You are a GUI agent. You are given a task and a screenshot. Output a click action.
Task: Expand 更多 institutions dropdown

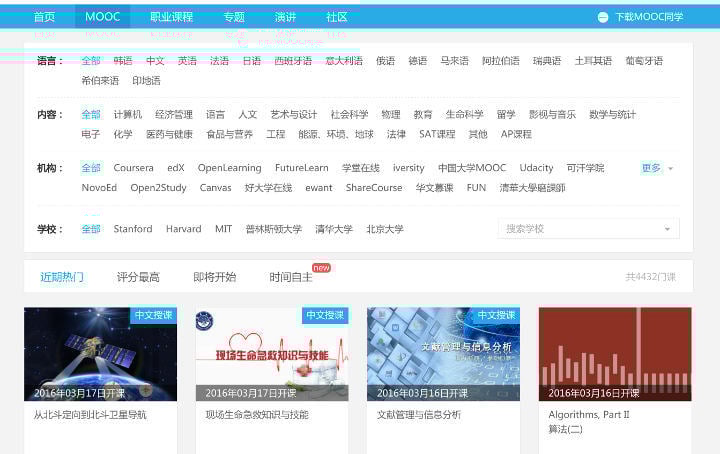pos(657,168)
